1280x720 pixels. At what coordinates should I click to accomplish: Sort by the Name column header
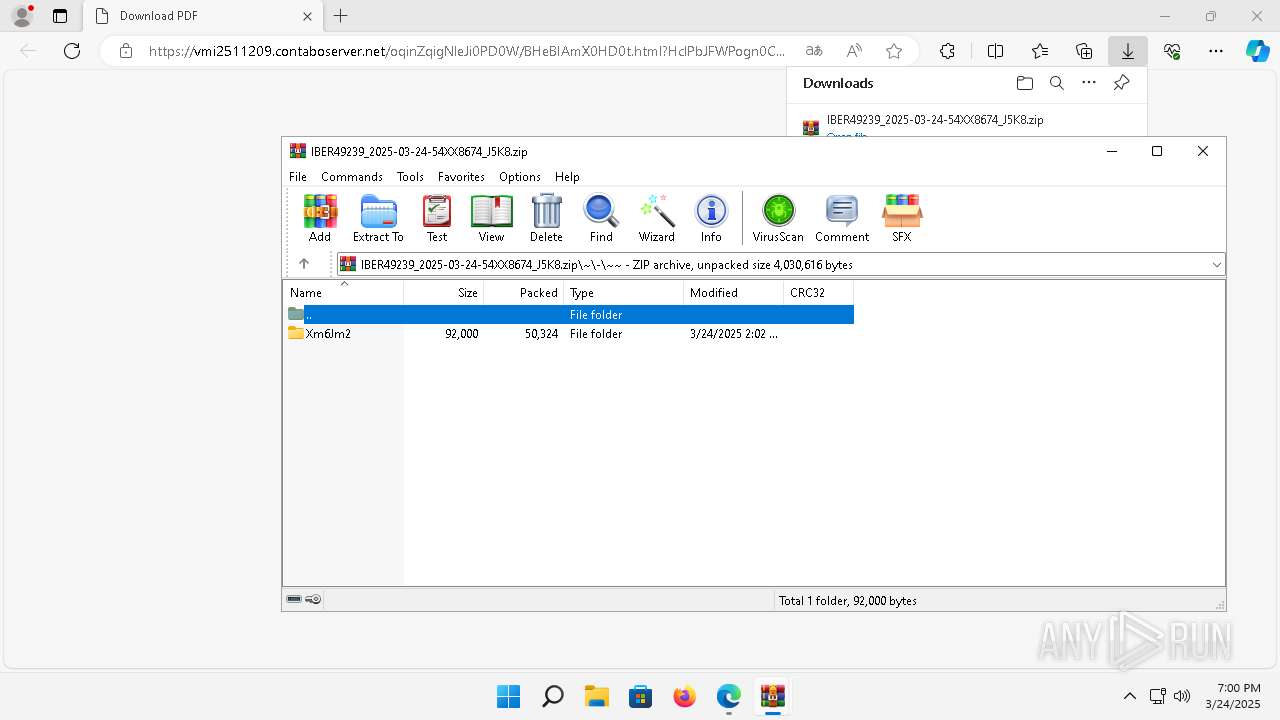(x=344, y=292)
